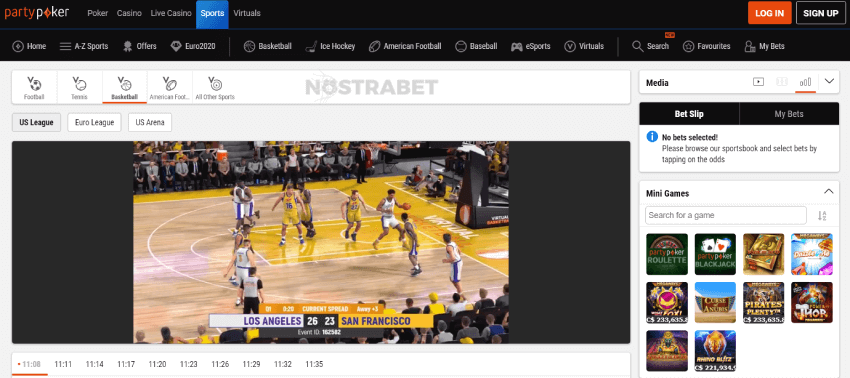Open the A-Z Sports menu
Image resolution: width=850 pixels, height=378 pixels.
(84, 47)
